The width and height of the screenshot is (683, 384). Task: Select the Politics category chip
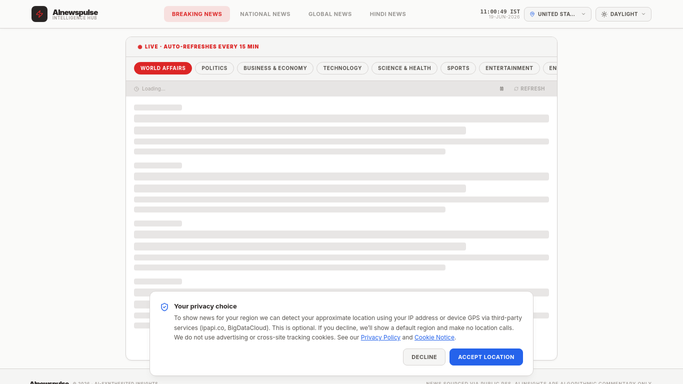(x=214, y=68)
